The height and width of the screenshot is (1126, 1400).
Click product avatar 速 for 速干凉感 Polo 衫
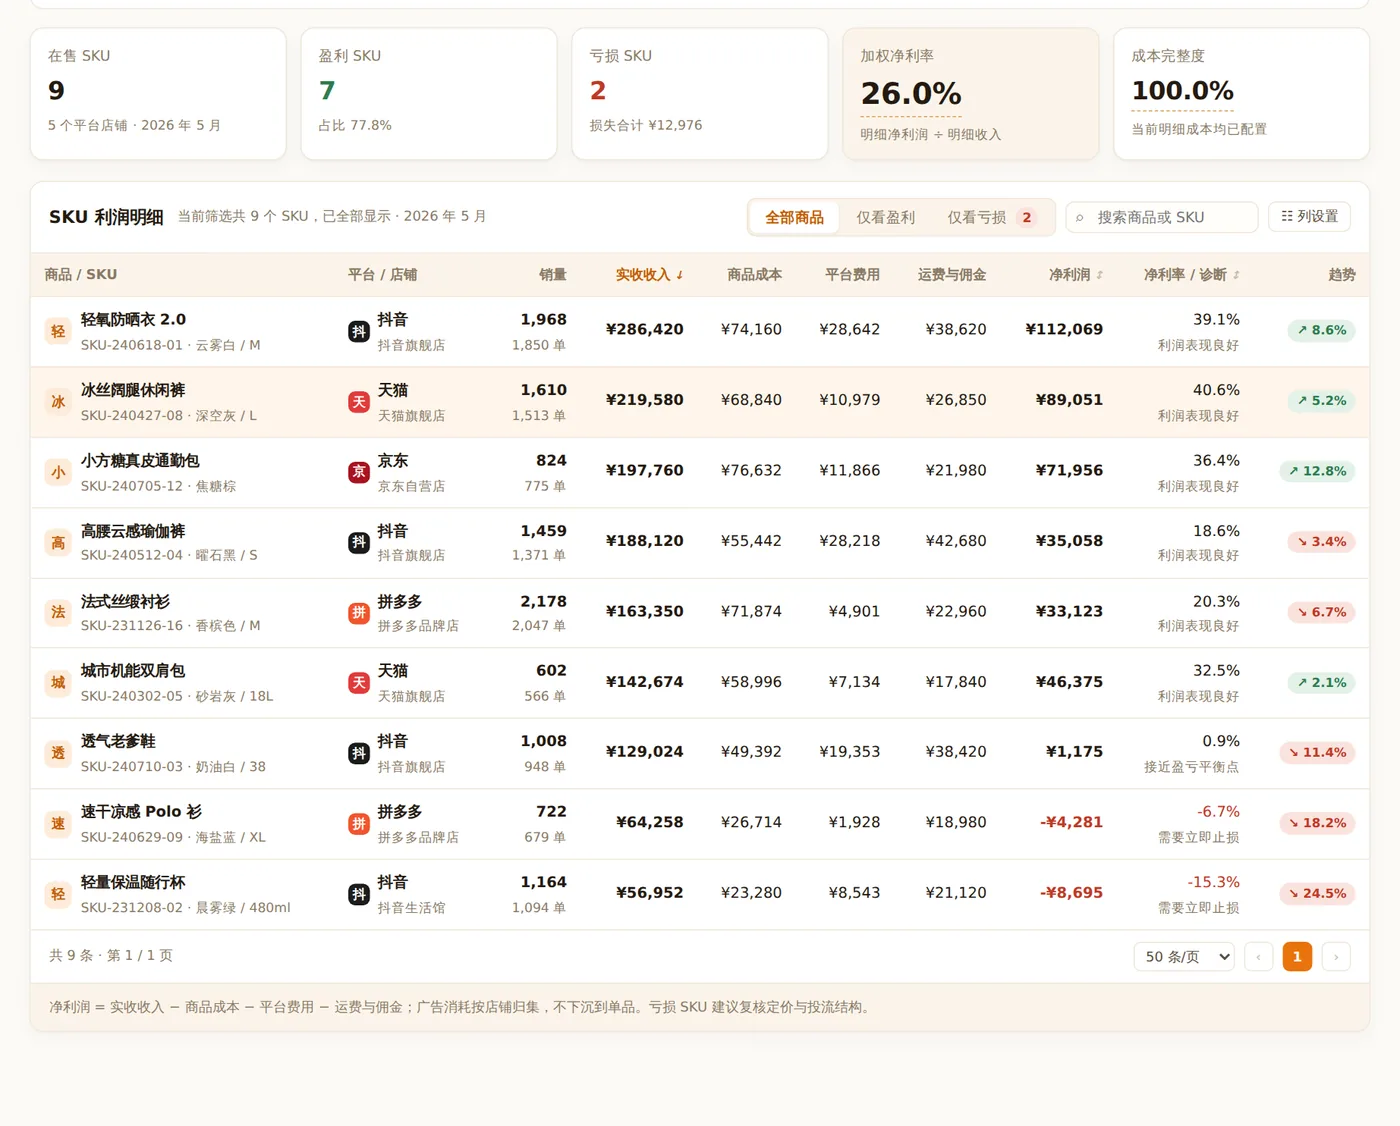[x=58, y=824]
